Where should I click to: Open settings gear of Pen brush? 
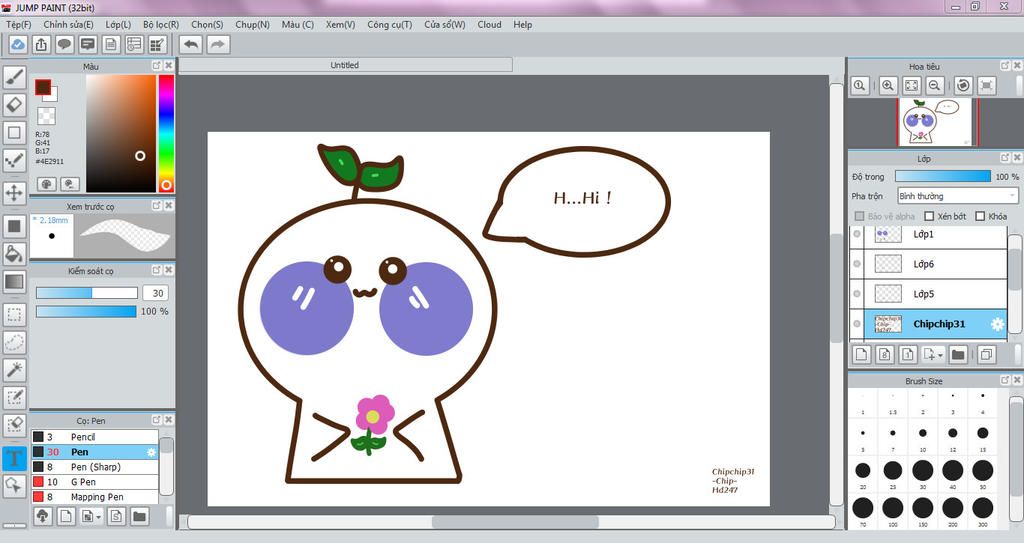point(152,452)
